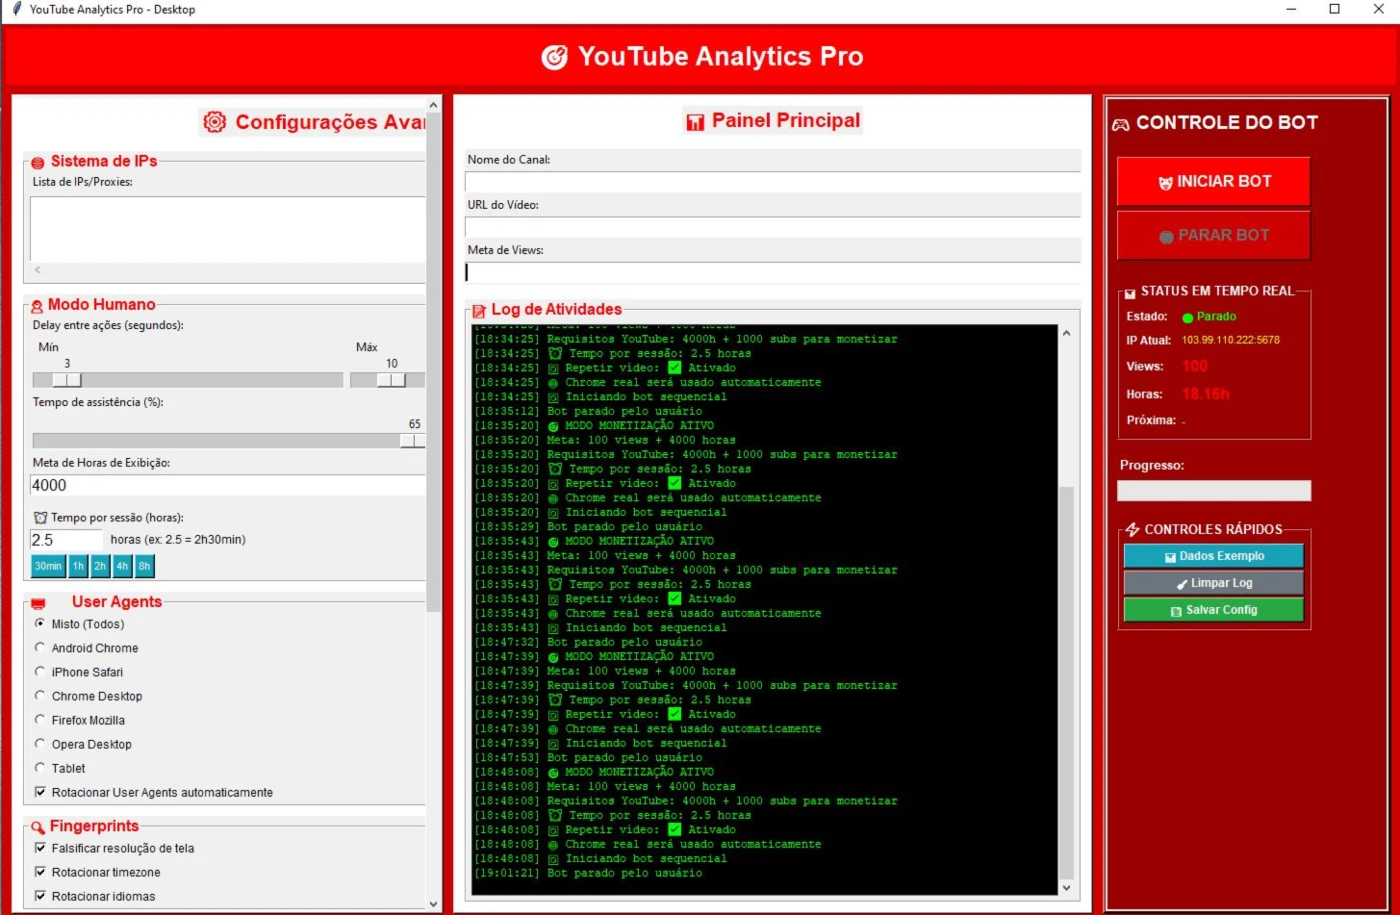Click the left arrow under the IP list box
The height and width of the screenshot is (915, 1400).
[38, 270]
